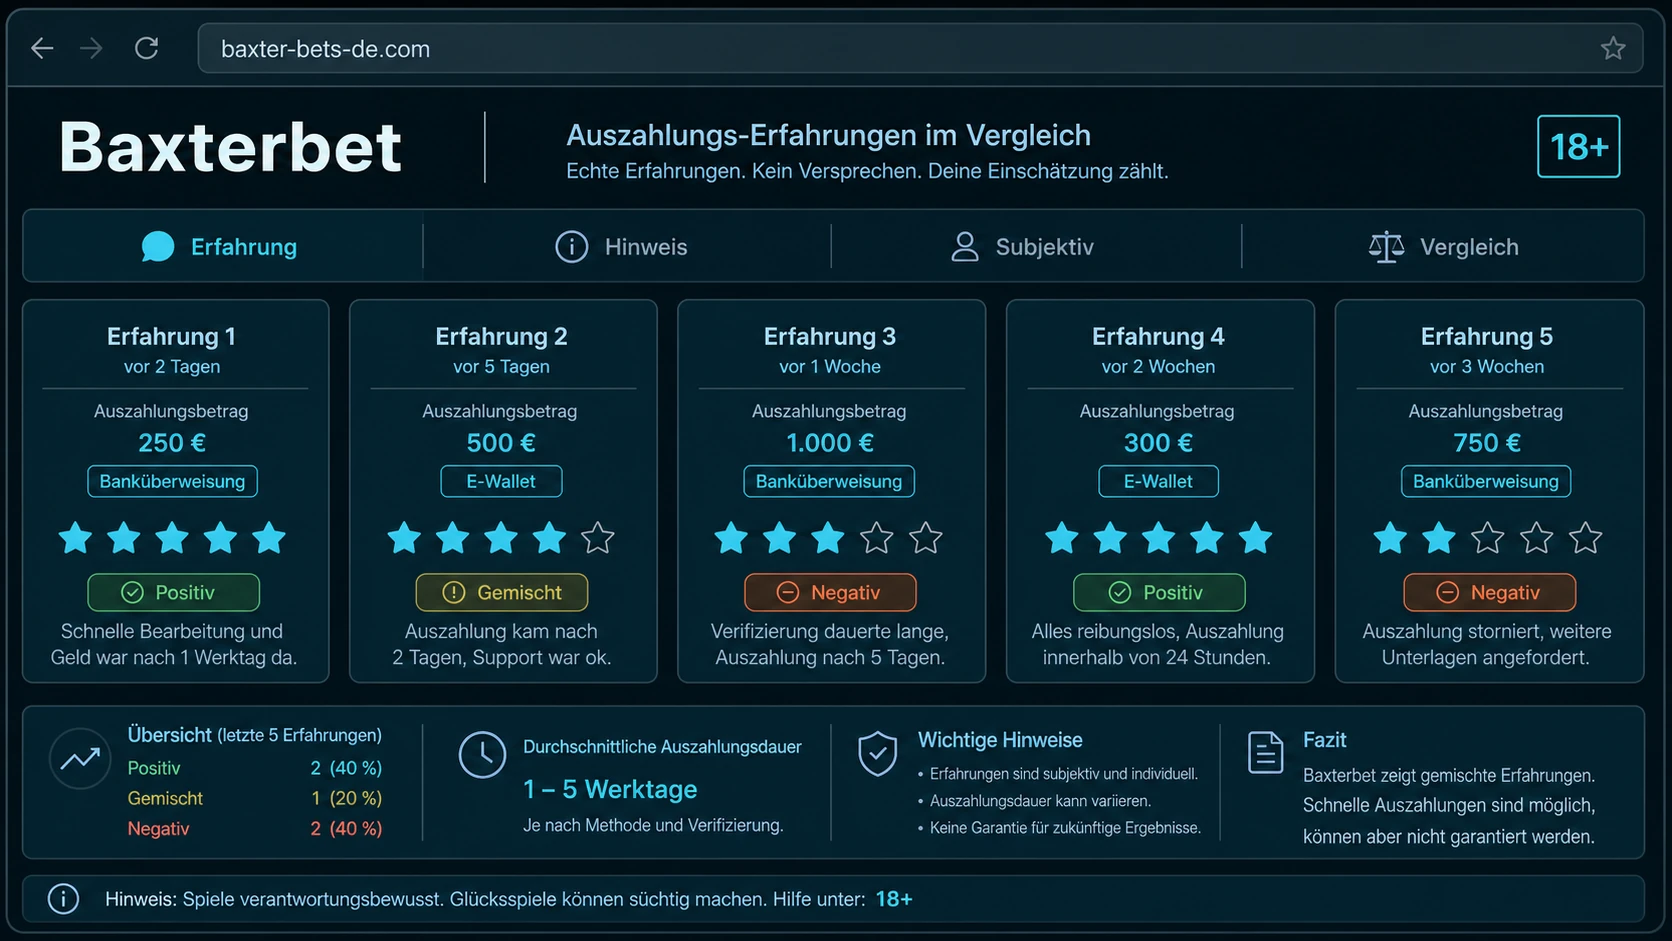
Task: Click info icon in bottom Hinweis bar
Action: tap(63, 899)
